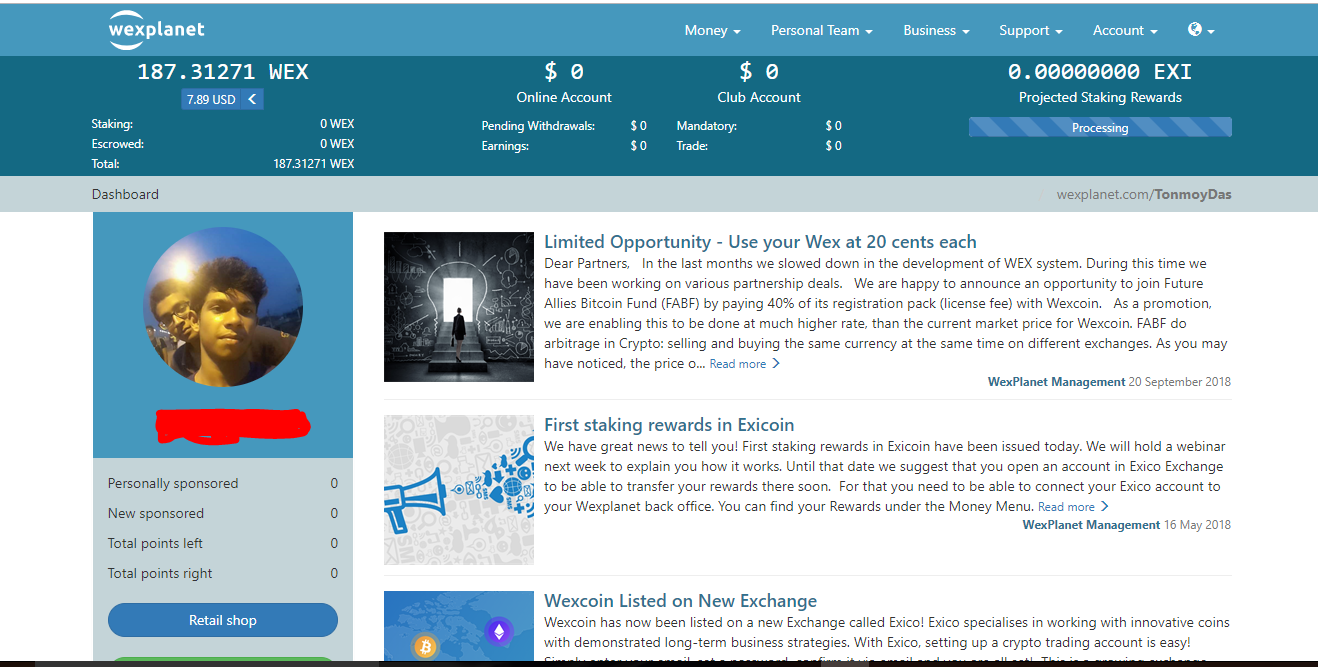1318x667 pixels.
Task: Click the Processing progress bar
Action: 1100,127
